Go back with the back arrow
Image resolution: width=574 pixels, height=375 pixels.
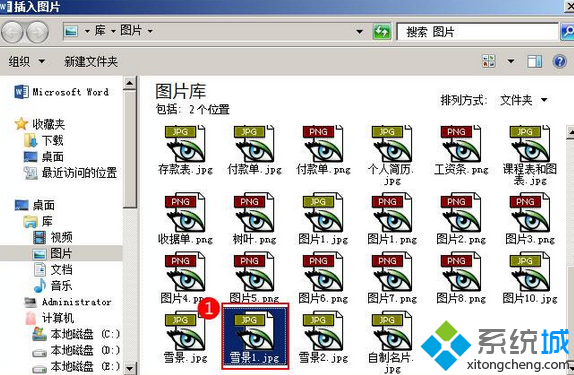(12, 32)
